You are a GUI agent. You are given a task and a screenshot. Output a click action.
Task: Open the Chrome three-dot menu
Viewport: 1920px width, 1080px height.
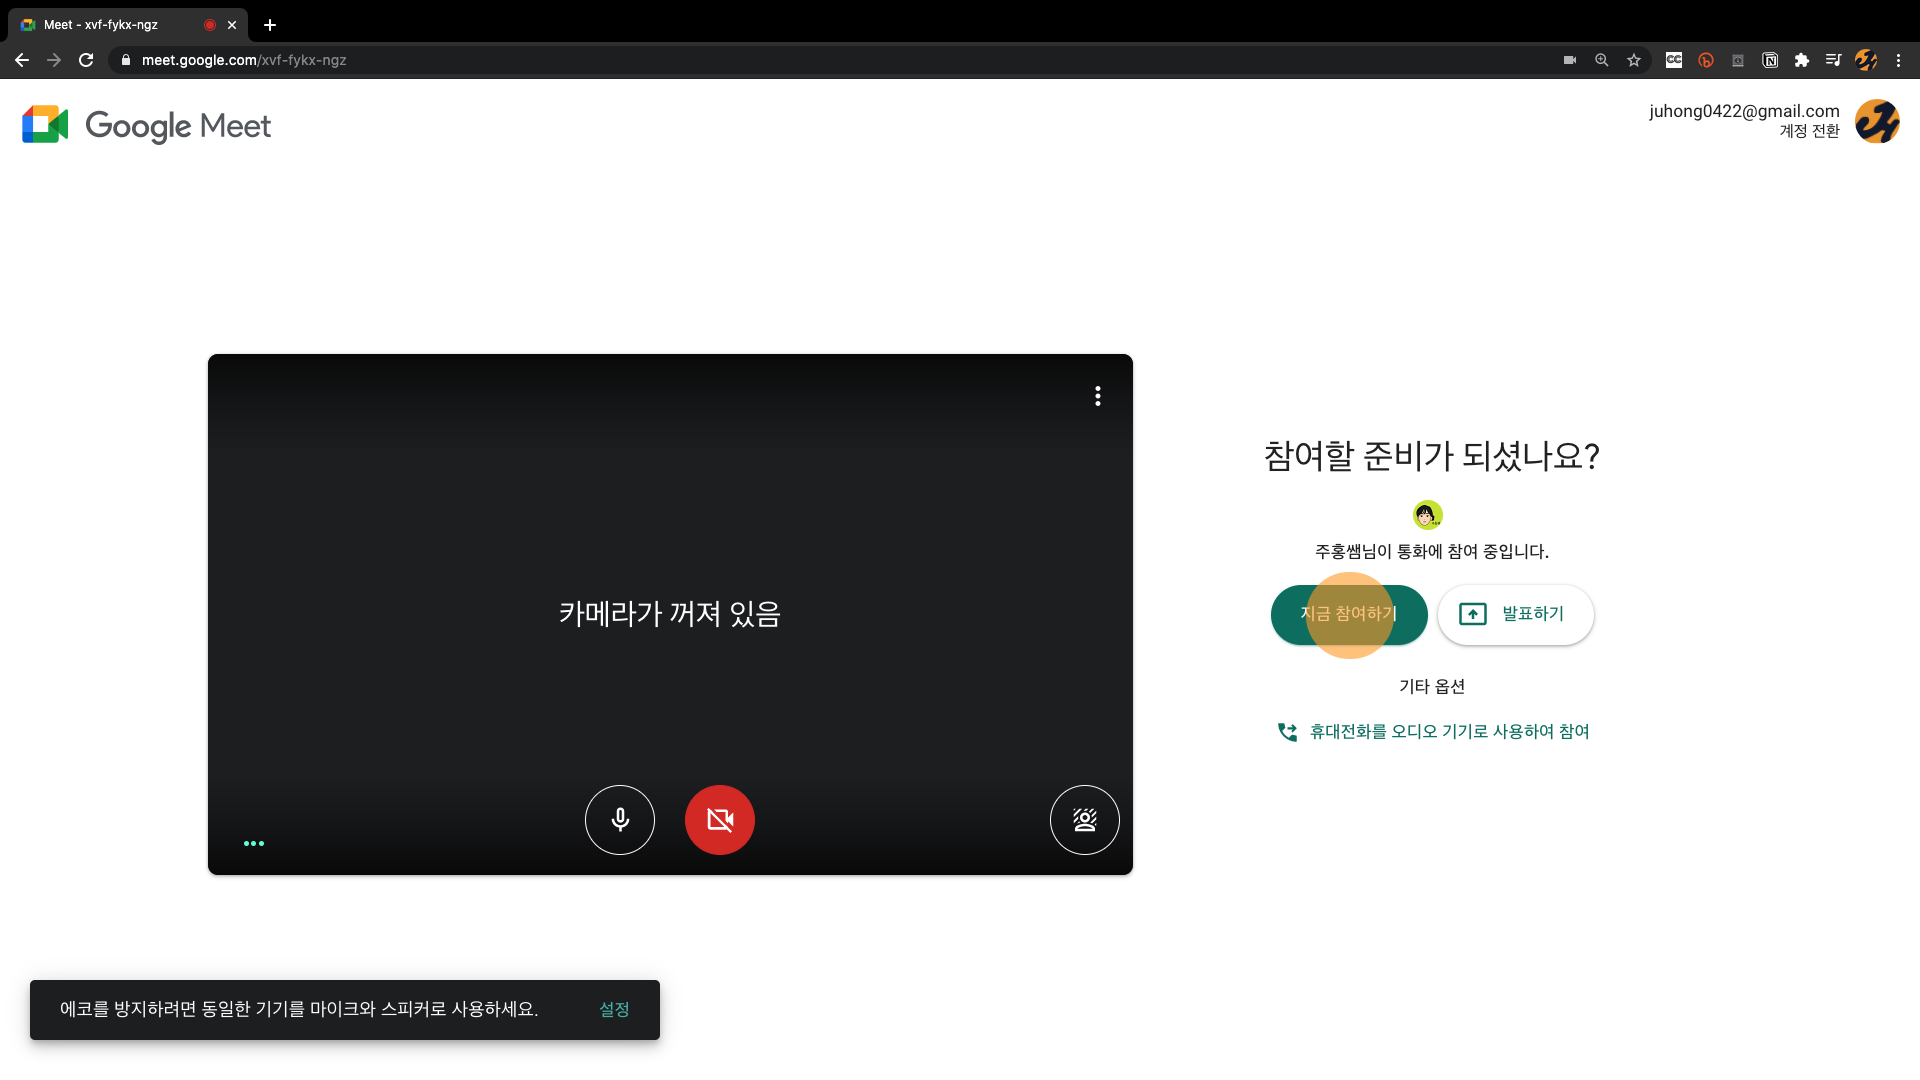point(1898,60)
